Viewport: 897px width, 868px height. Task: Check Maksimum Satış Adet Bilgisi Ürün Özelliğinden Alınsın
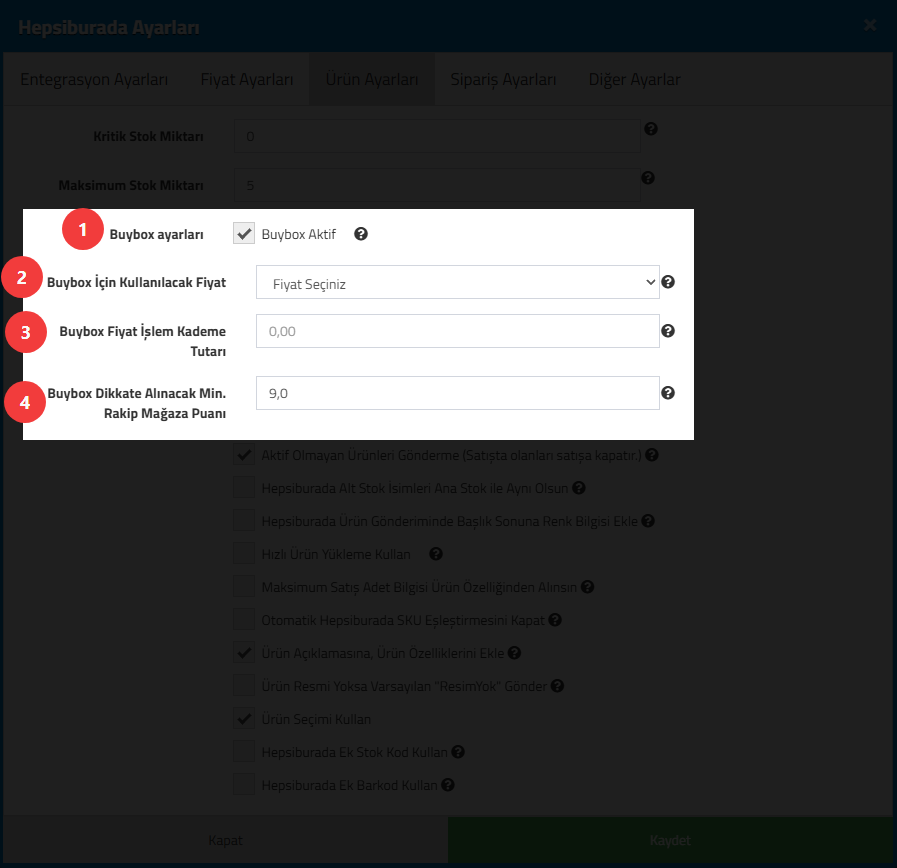(x=244, y=587)
